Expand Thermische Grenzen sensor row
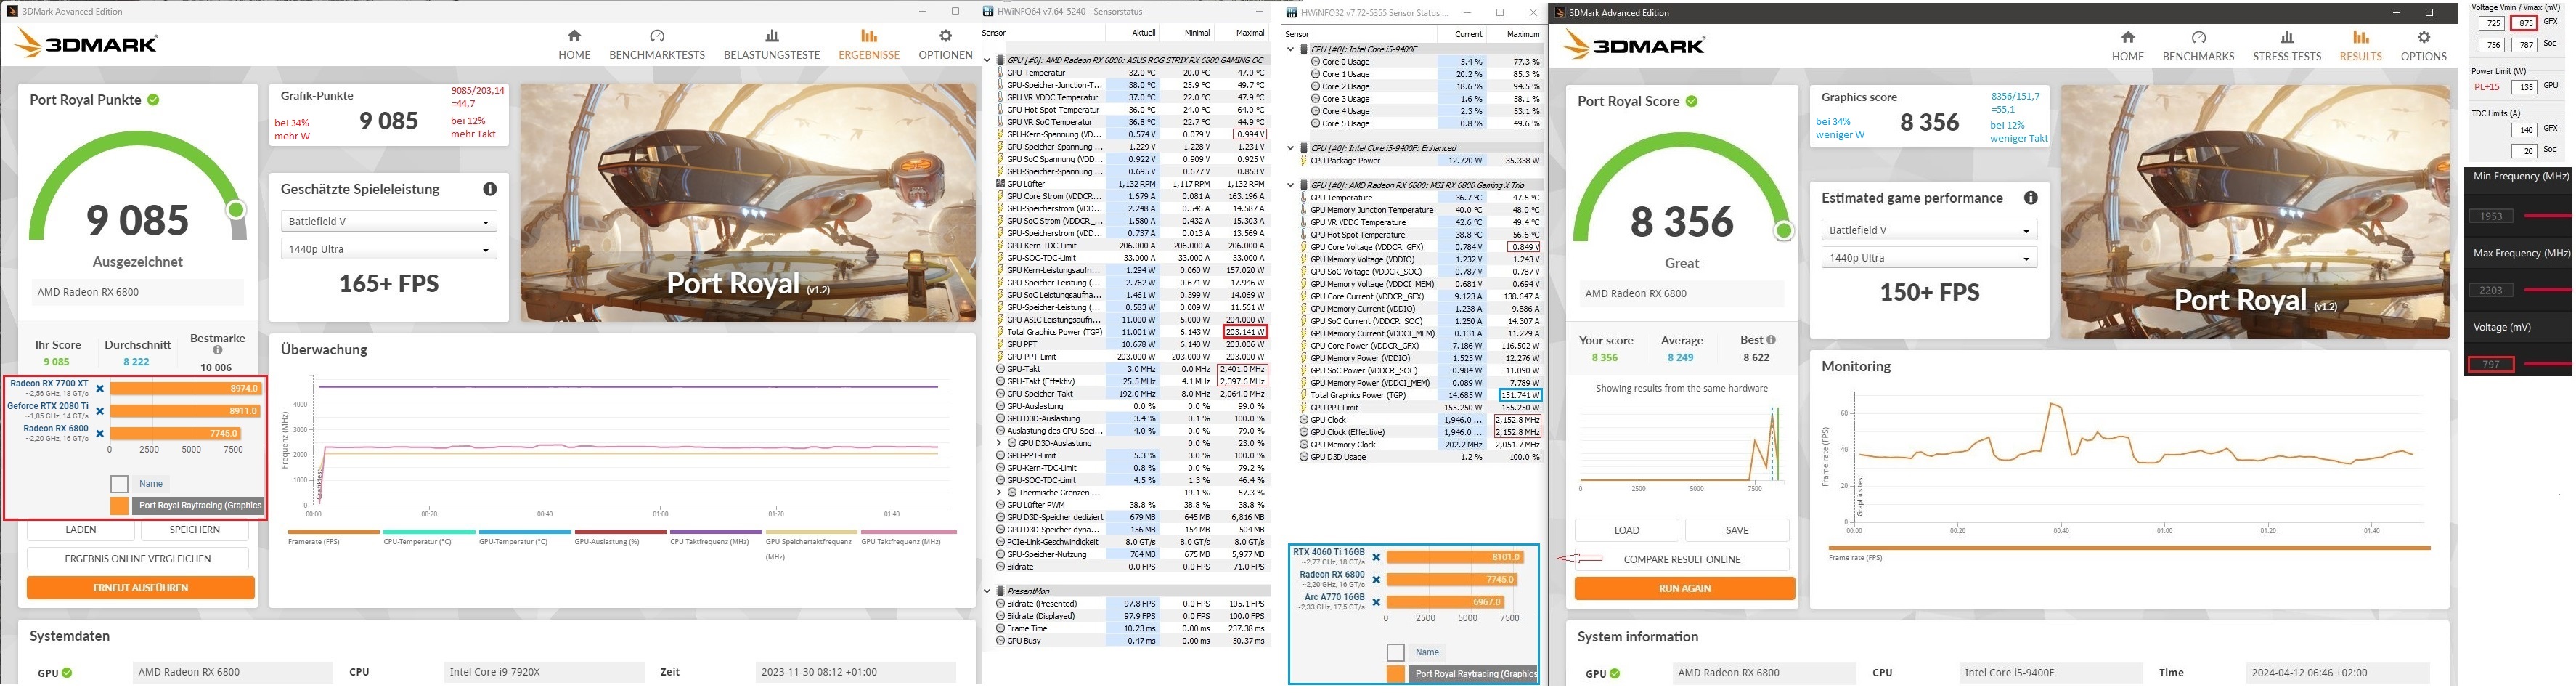 click(x=999, y=492)
